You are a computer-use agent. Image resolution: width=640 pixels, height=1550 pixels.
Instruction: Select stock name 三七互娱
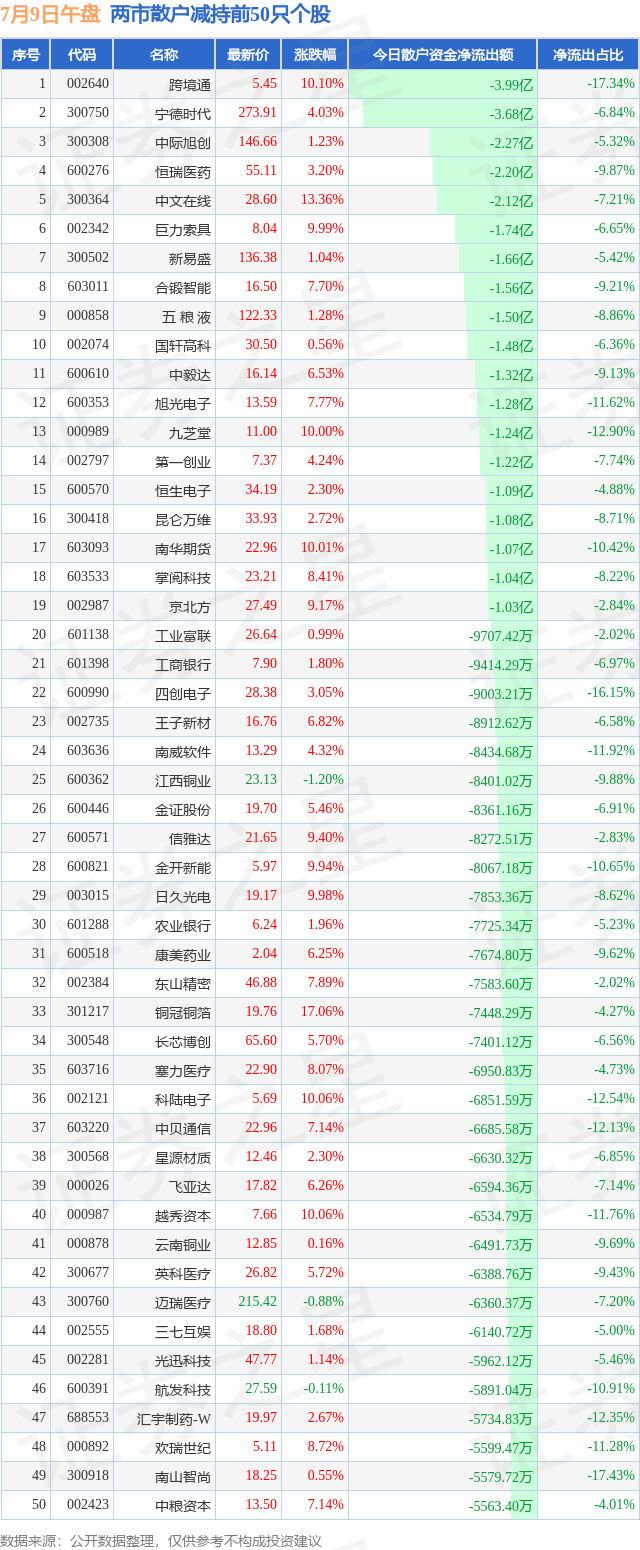tap(183, 1332)
